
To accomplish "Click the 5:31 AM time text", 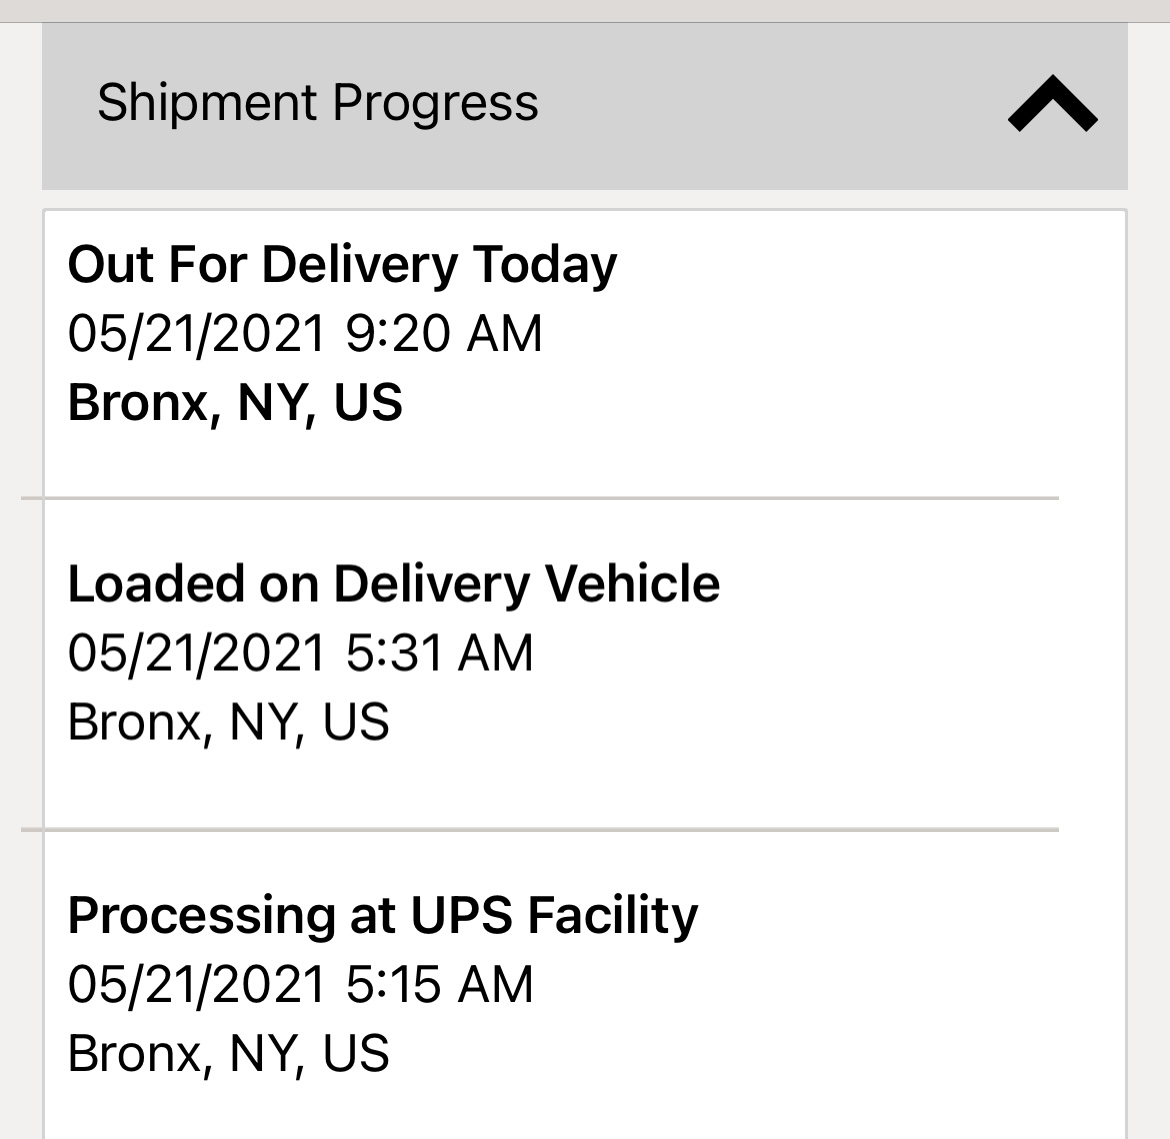I will pyautogui.click(x=439, y=653).
